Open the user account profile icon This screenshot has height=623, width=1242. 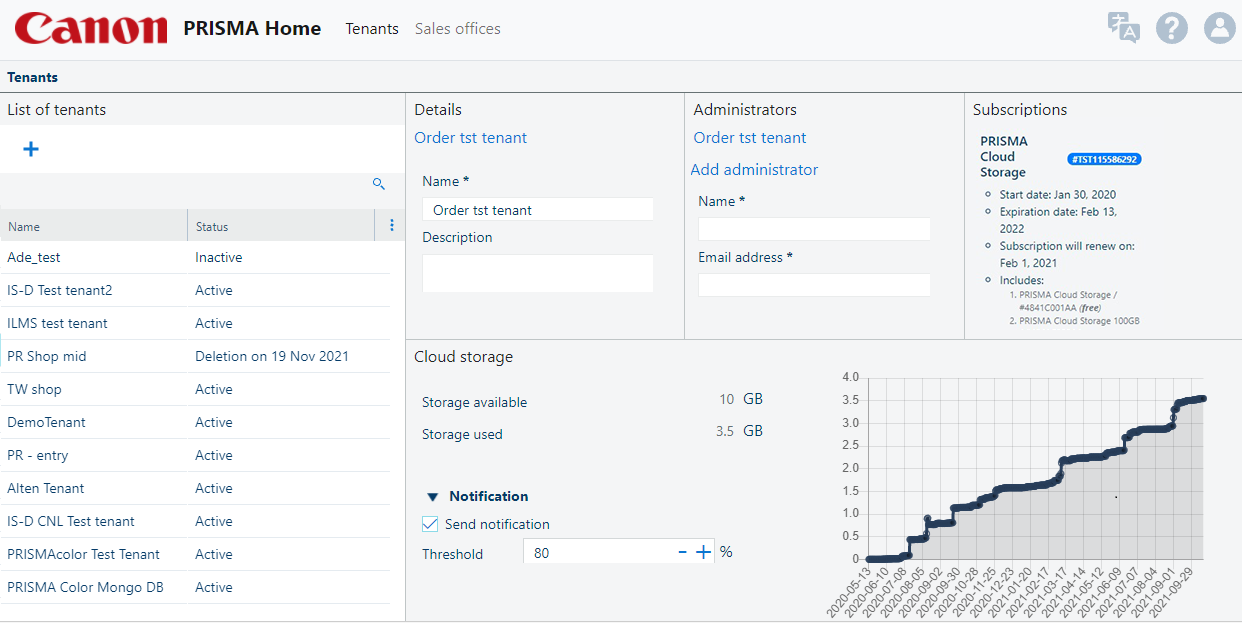[x=1219, y=28]
